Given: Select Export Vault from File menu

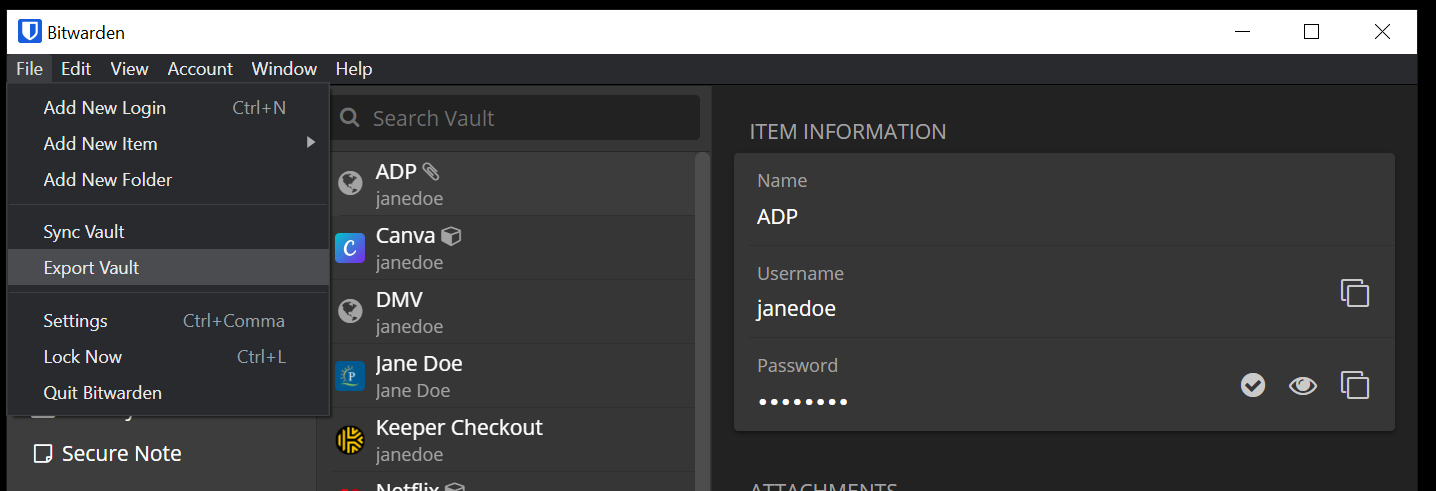Looking at the screenshot, I should tap(92, 268).
